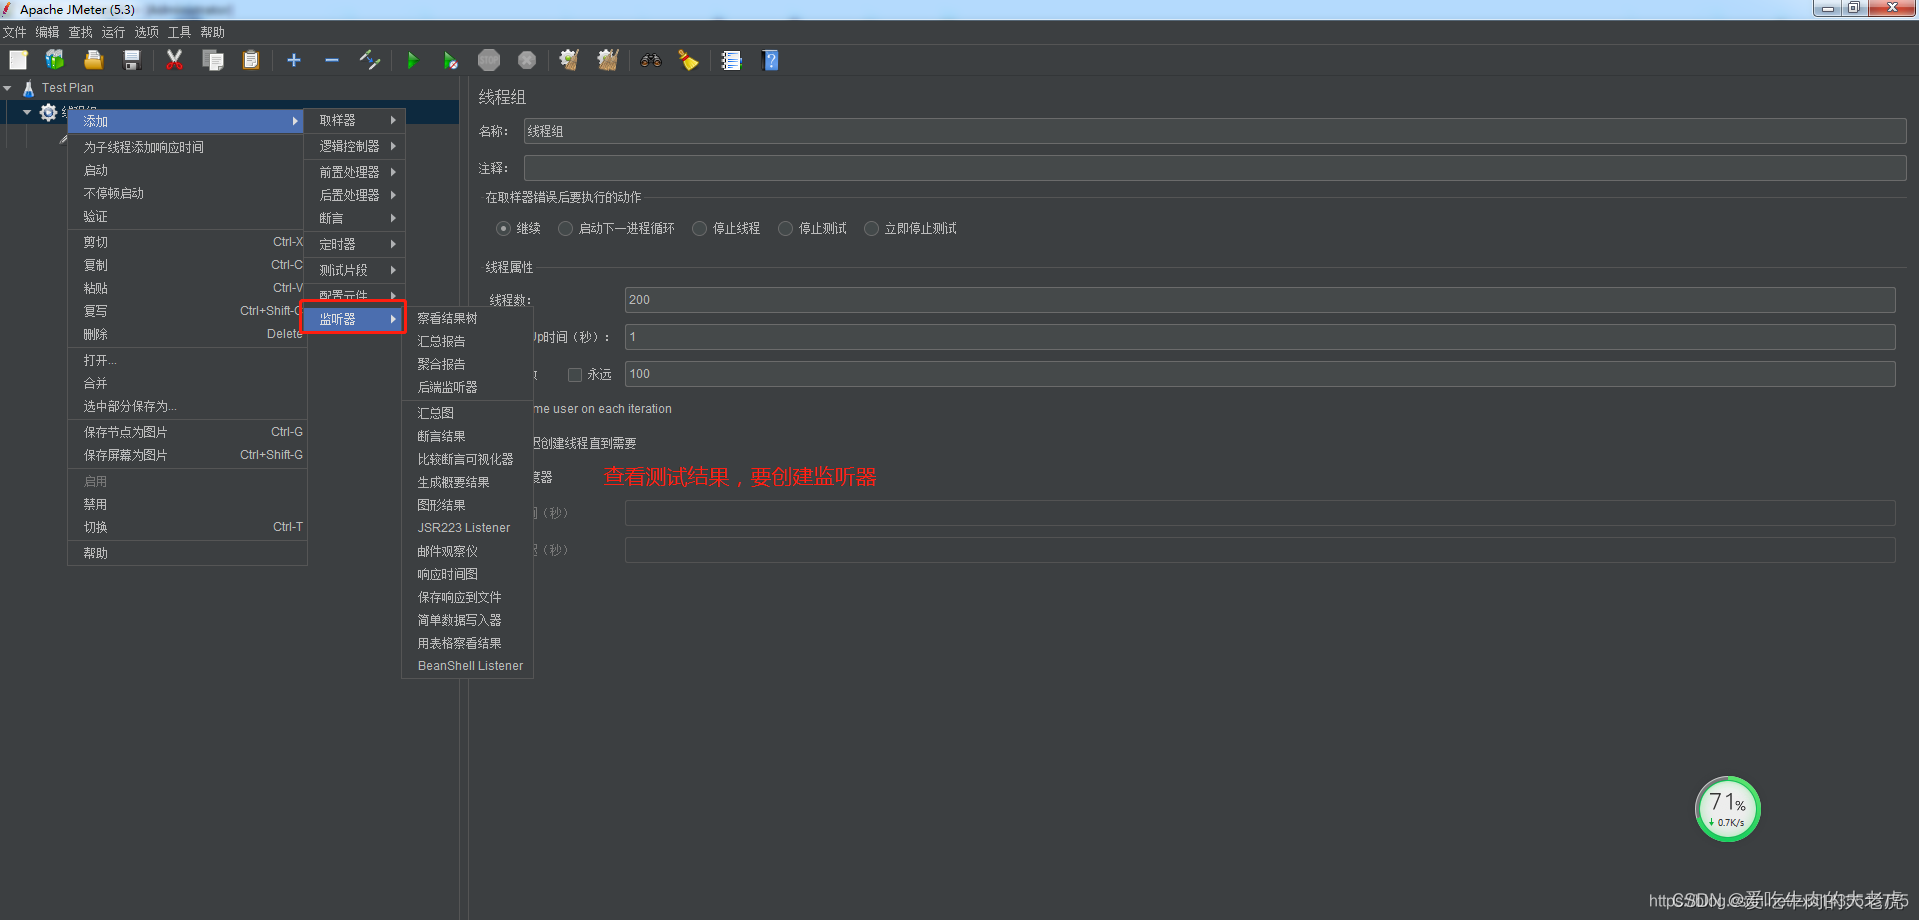The image size is (1919, 920).
Task: Expand the 逻辑控制器 submenu
Action: [x=355, y=146]
